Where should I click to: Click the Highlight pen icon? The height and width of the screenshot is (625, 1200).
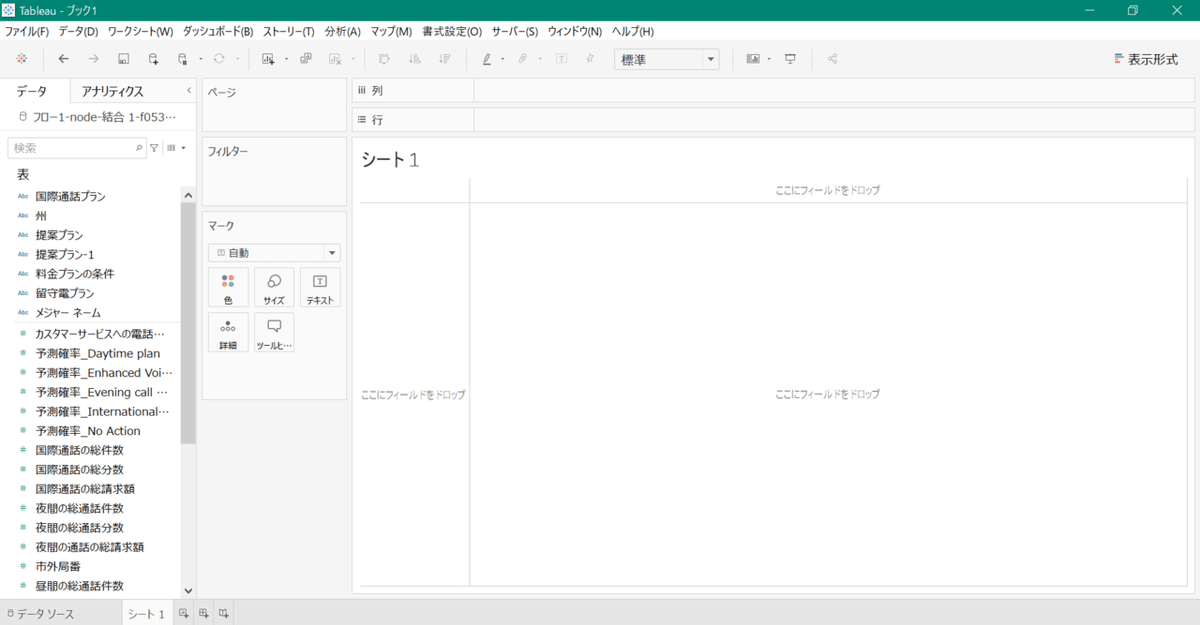click(487, 59)
